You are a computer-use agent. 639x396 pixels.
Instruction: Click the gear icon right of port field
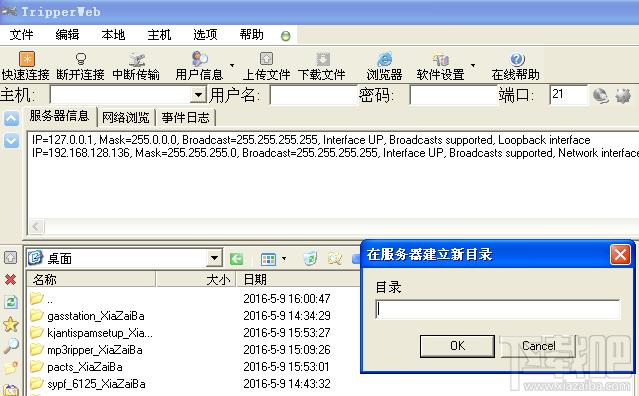pyautogui.click(x=623, y=96)
